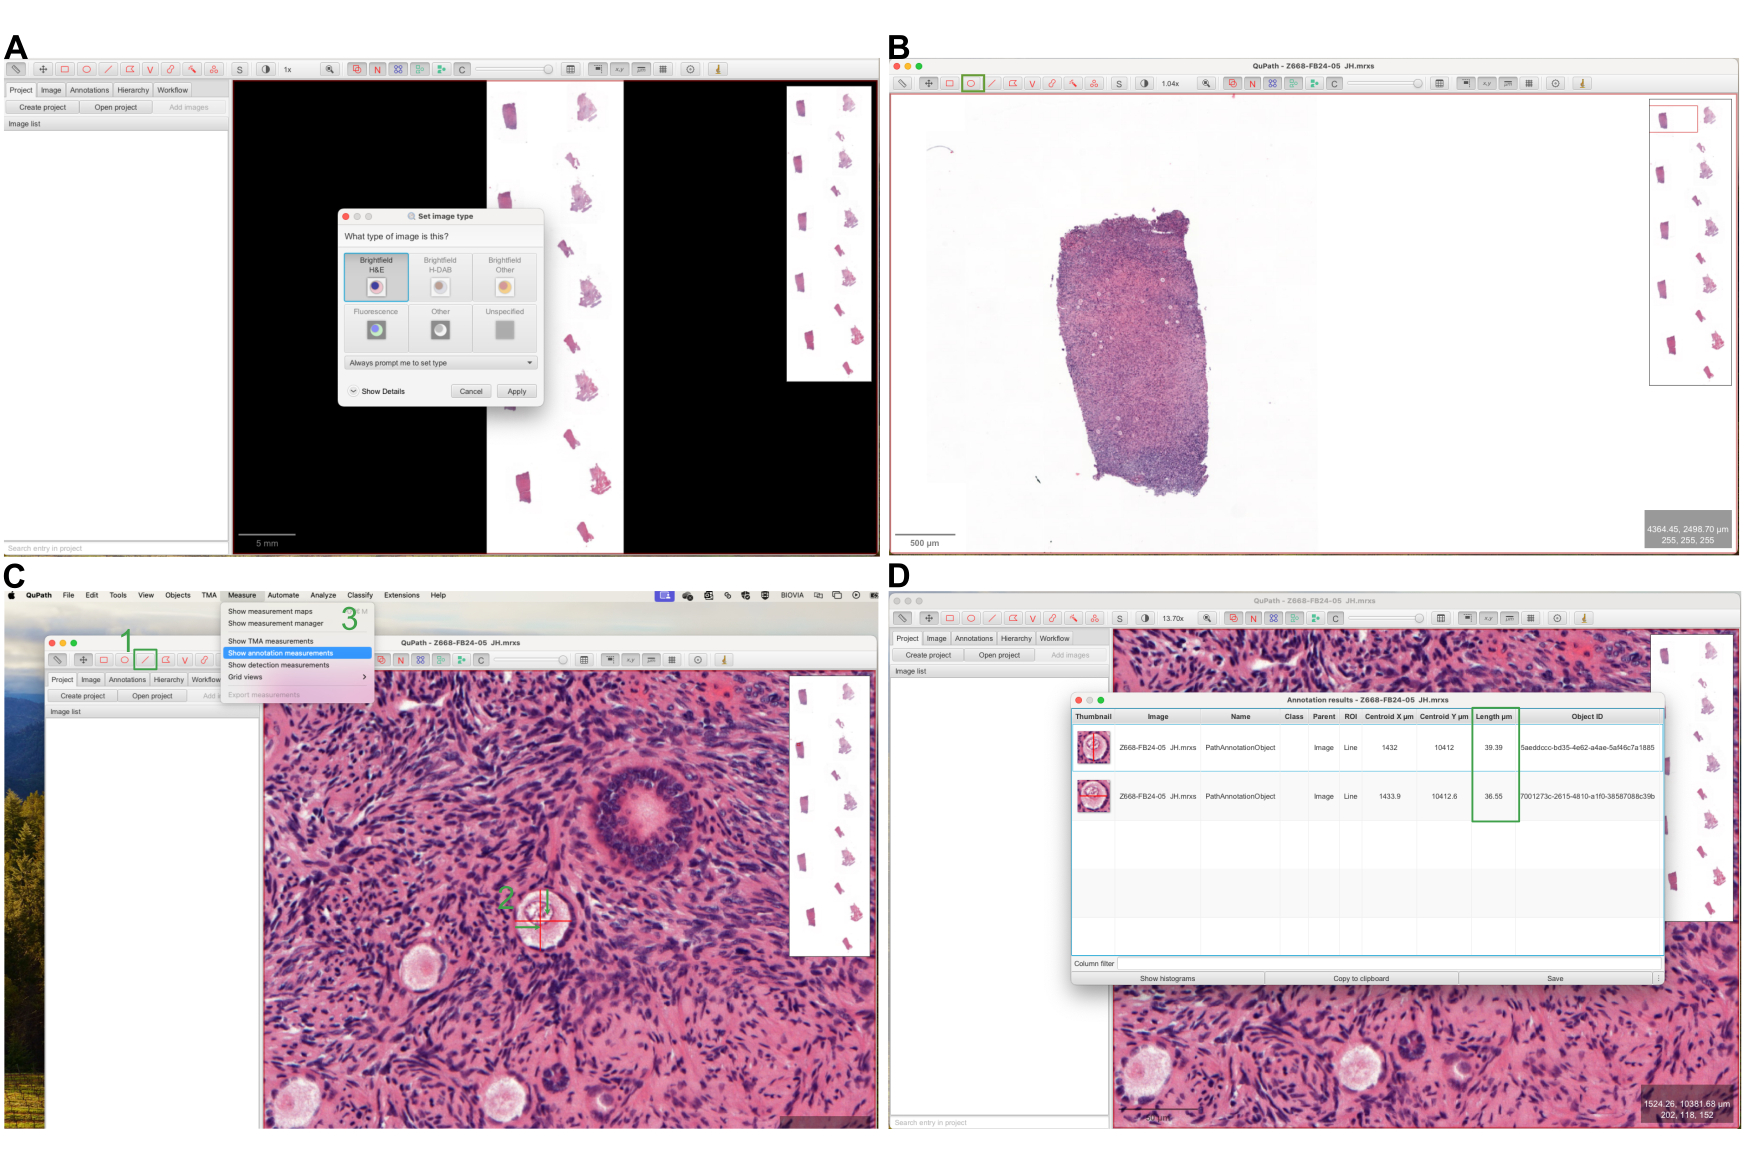Open the 'Always prompt me to set type' dropdown
1754x1172 pixels.
coord(441,363)
